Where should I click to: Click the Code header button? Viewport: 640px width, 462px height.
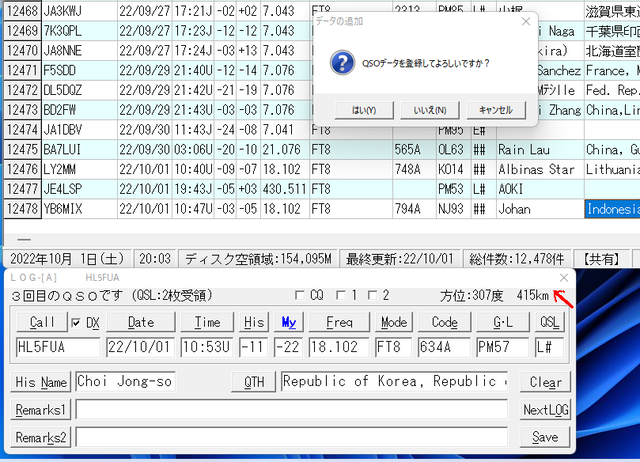pyautogui.click(x=444, y=322)
